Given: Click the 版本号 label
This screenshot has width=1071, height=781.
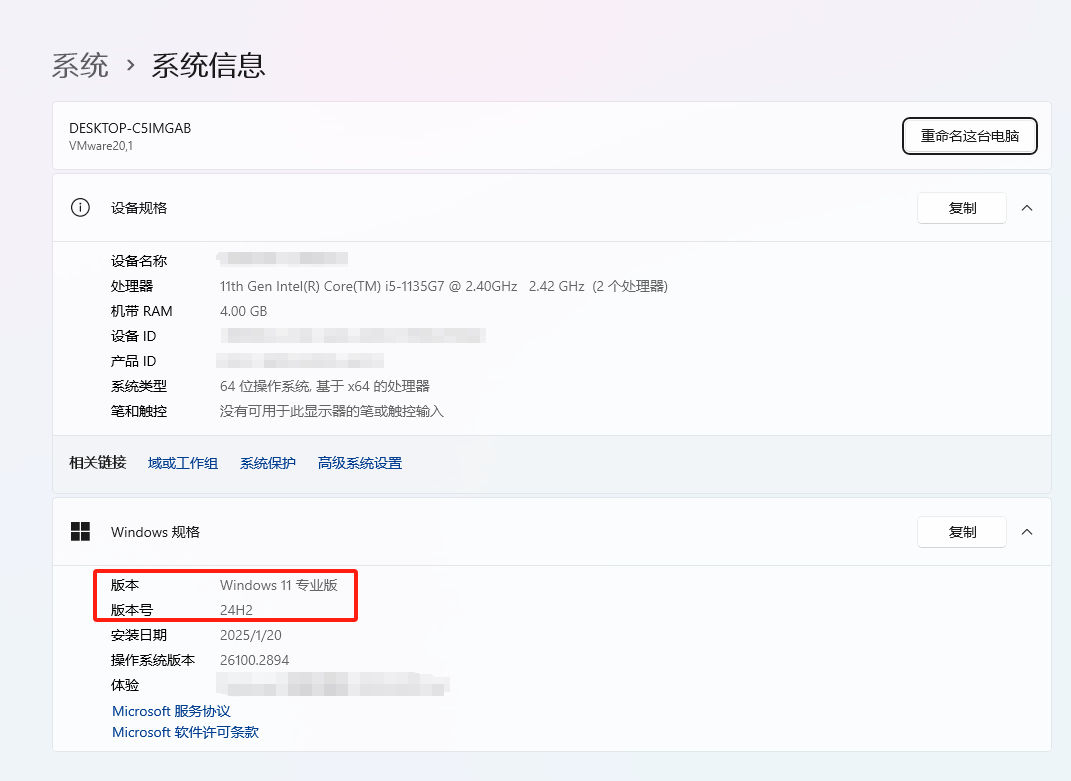Looking at the screenshot, I should (132, 610).
